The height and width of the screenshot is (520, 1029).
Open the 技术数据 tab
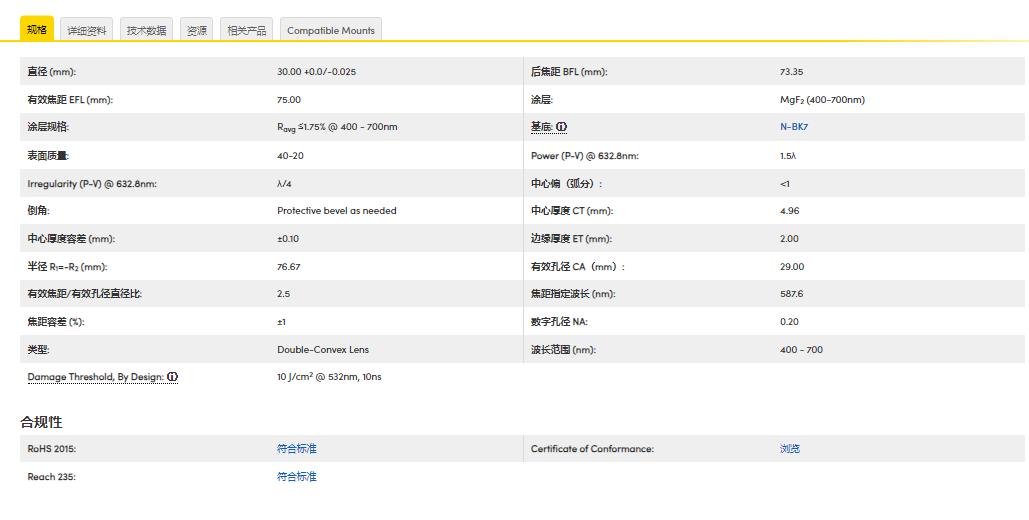click(x=146, y=30)
